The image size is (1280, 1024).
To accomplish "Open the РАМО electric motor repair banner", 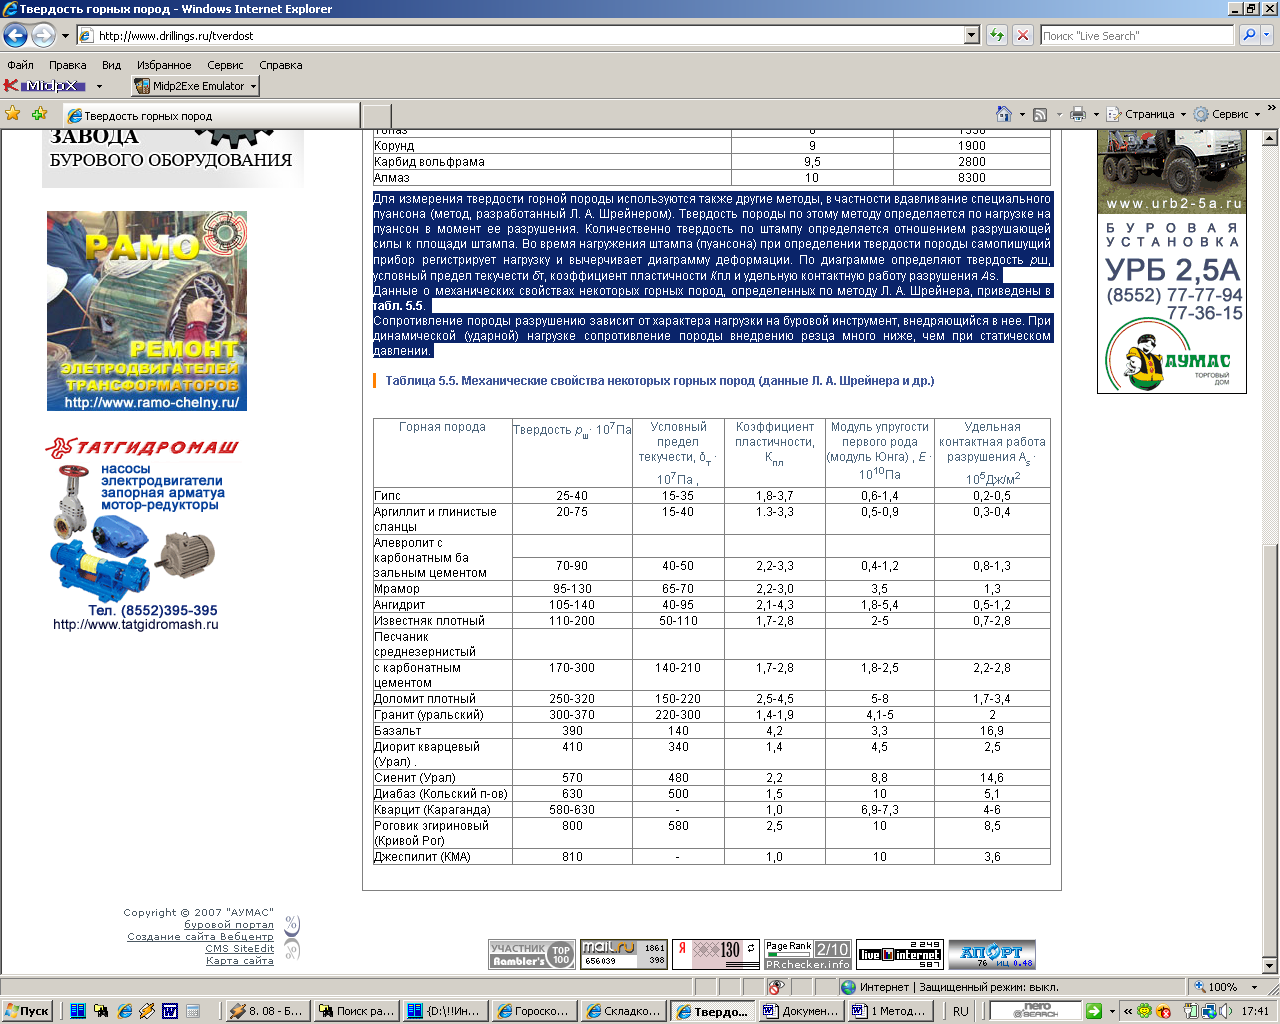I will coord(147,311).
